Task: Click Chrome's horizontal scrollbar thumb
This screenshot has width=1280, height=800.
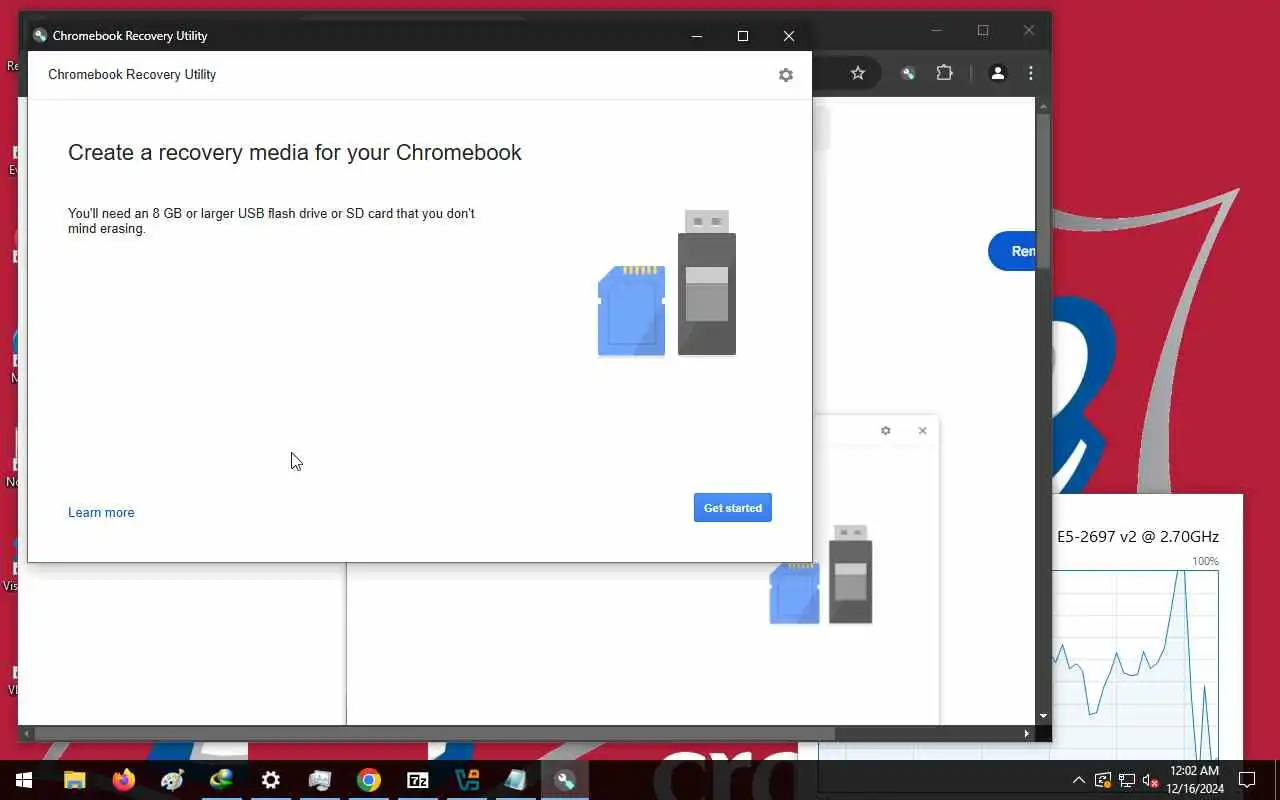Action: tap(435, 733)
